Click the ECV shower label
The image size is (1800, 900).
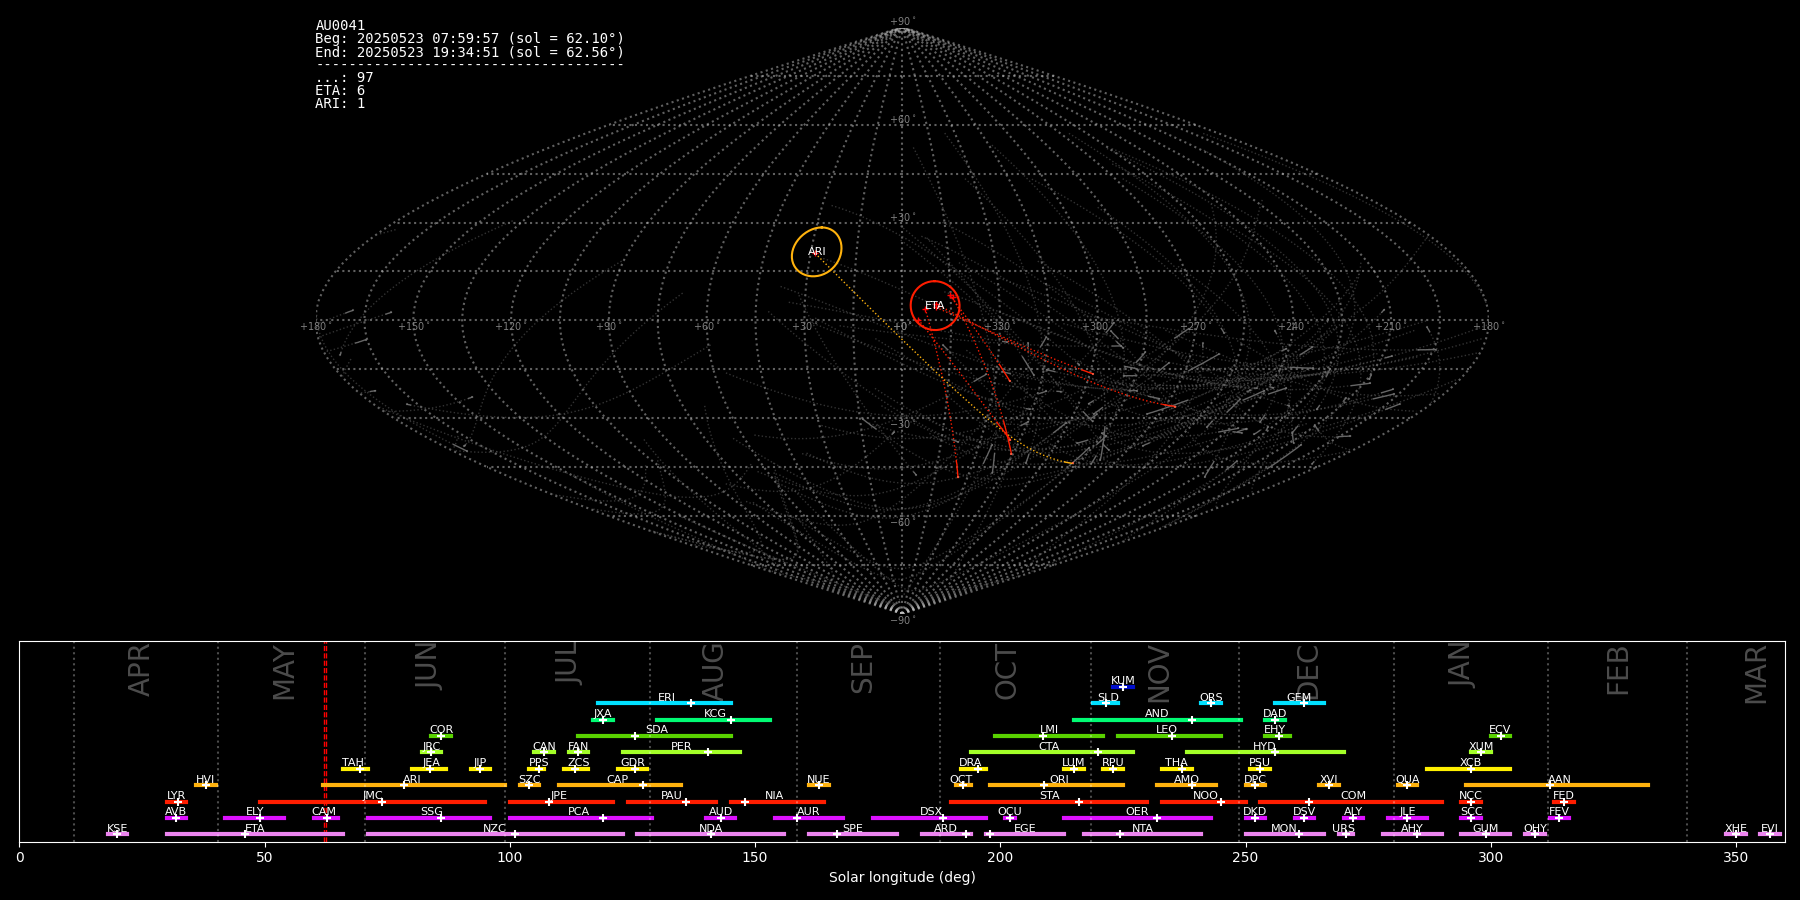tap(1500, 730)
